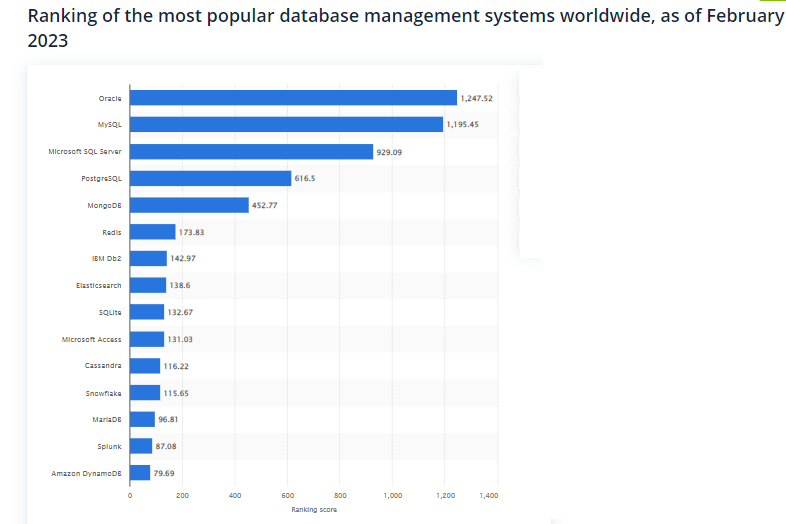786x524 pixels.
Task: Click the value 929.09
Action: 389,152
